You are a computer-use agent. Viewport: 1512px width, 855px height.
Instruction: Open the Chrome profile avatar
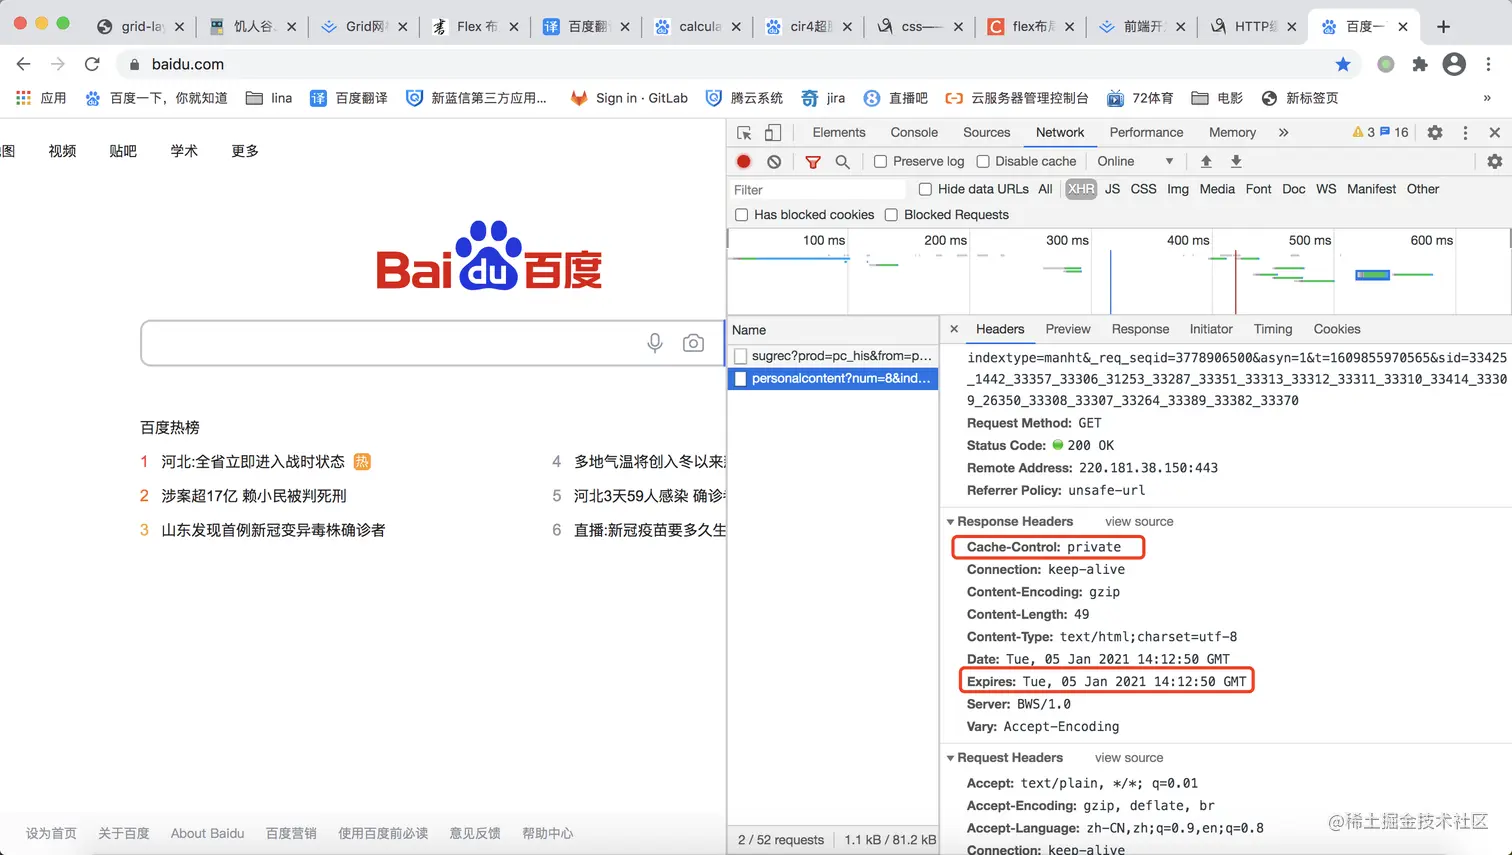tap(1454, 64)
